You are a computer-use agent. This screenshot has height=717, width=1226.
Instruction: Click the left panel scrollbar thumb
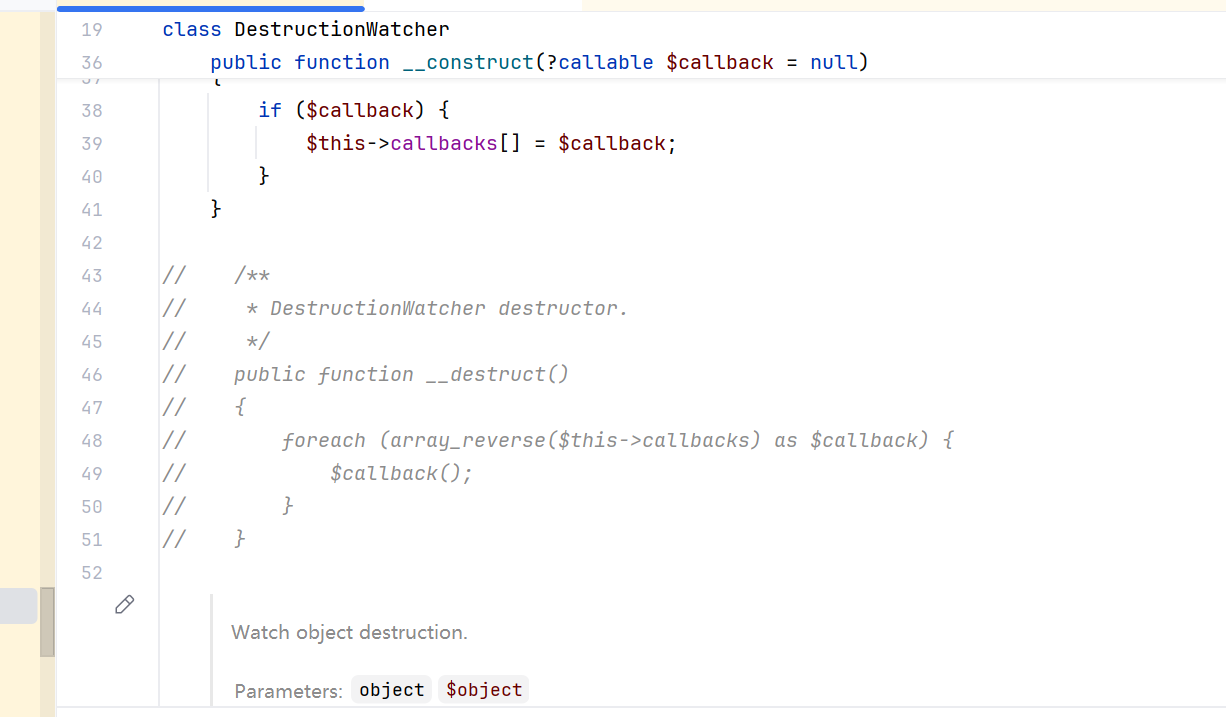click(47, 621)
